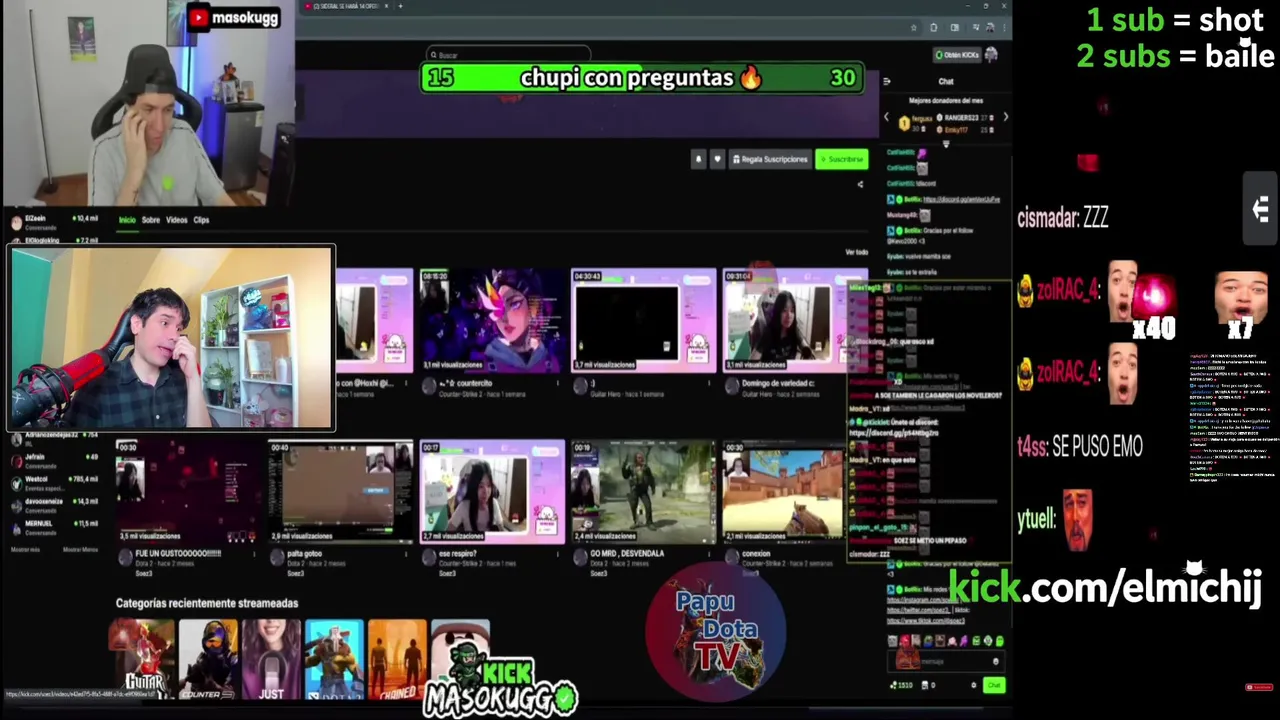Click the notification bell icon on the channel
The width and height of the screenshot is (1280, 720).
pyautogui.click(x=698, y=159)
